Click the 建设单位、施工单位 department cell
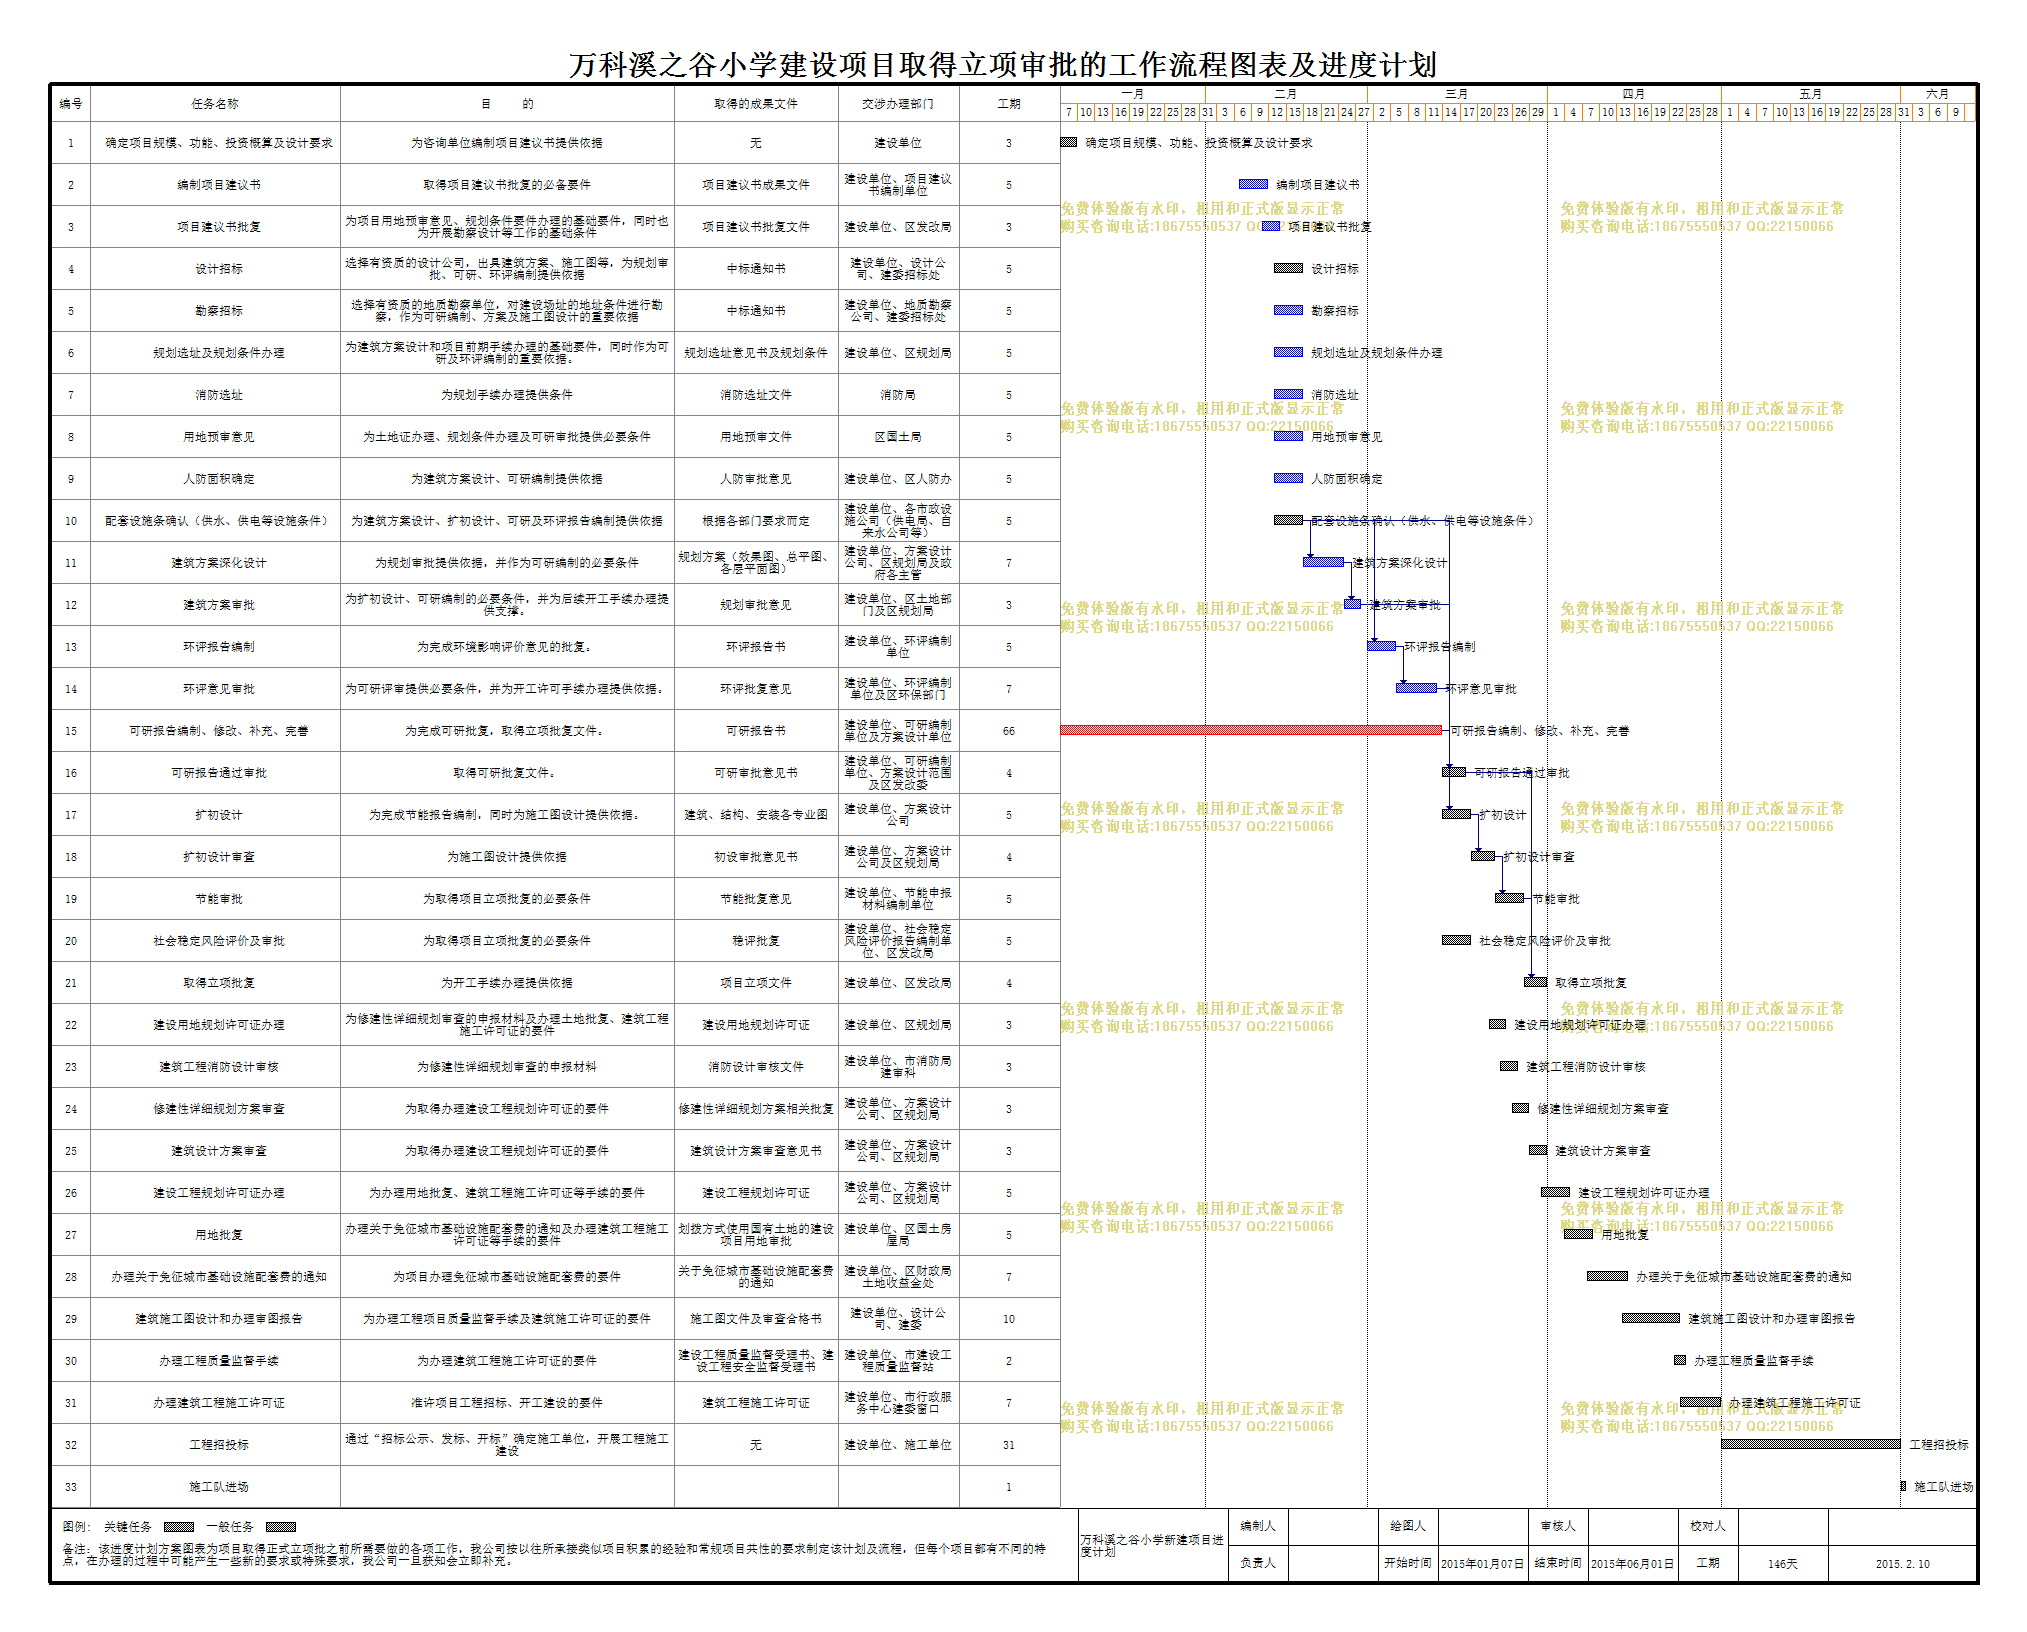 pyautogui.click(x=898, y=1445)
